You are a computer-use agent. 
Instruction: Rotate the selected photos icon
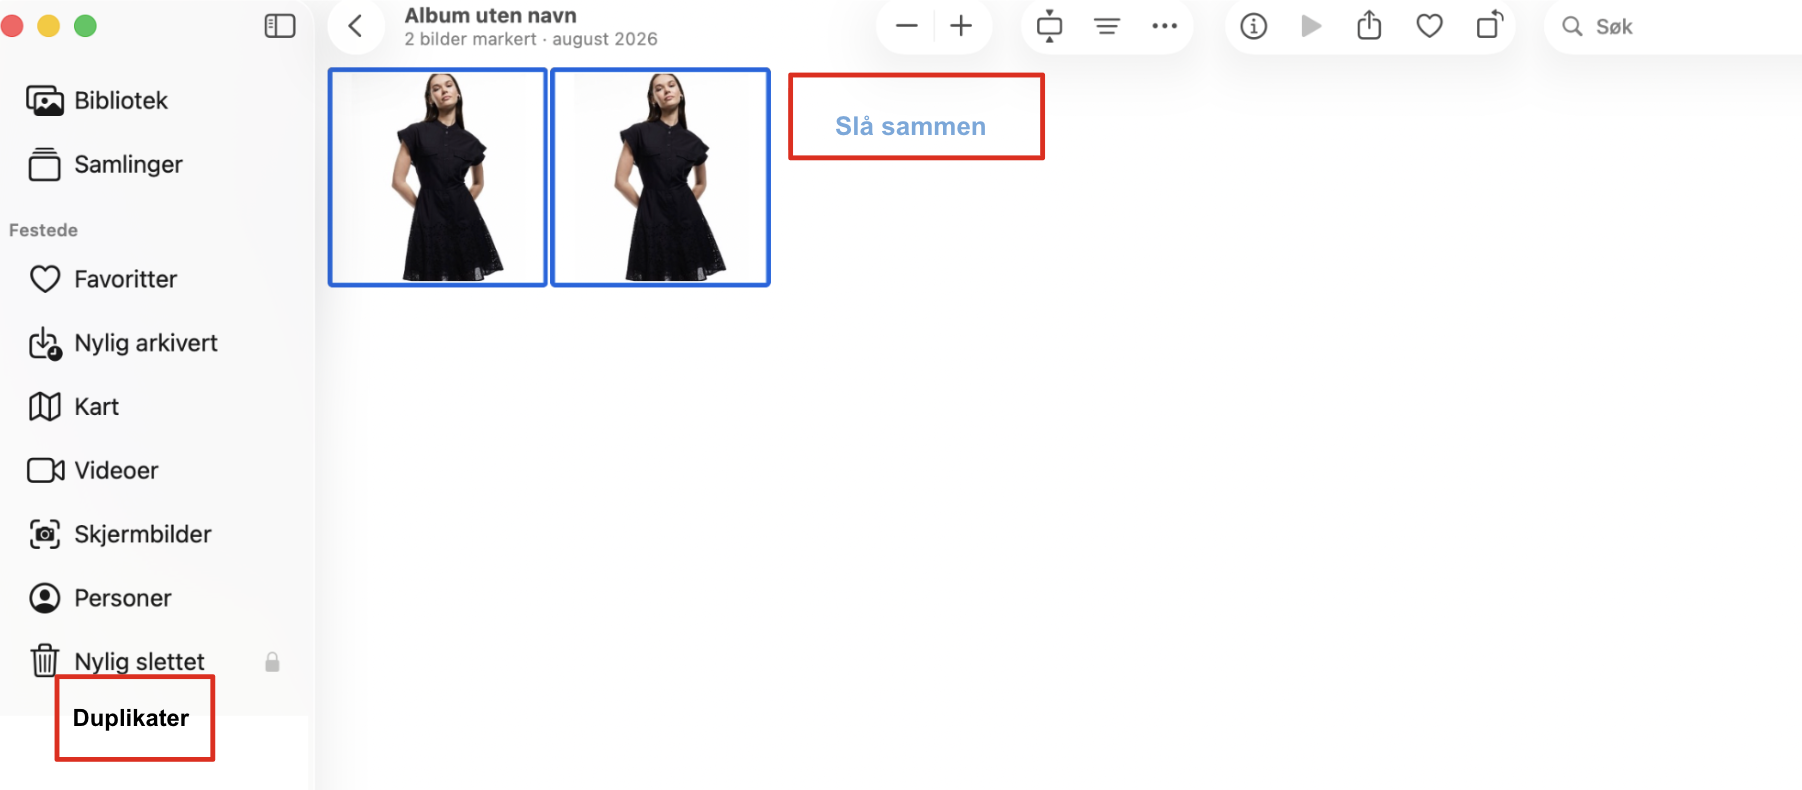pyautogui.click(x=1490, y=24)
